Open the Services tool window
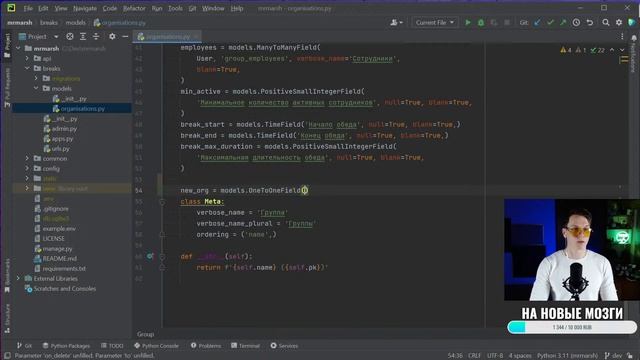The image size is (640, 360). [284, 346]
